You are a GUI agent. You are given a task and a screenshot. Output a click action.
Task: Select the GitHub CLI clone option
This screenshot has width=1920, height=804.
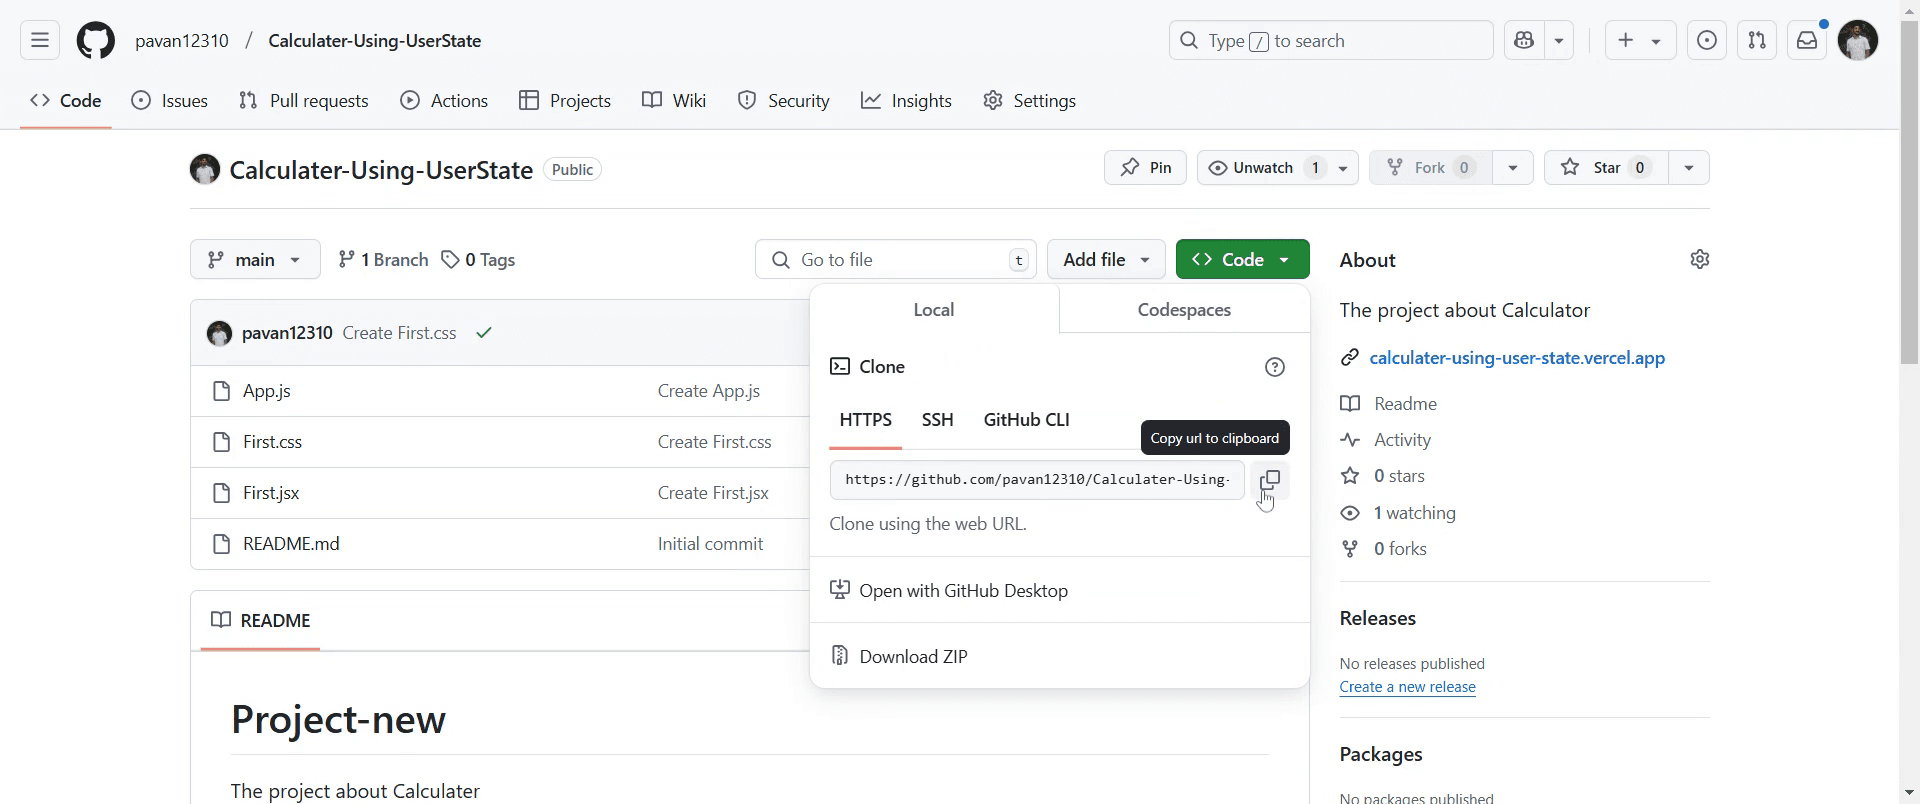tap(1027, 420)
